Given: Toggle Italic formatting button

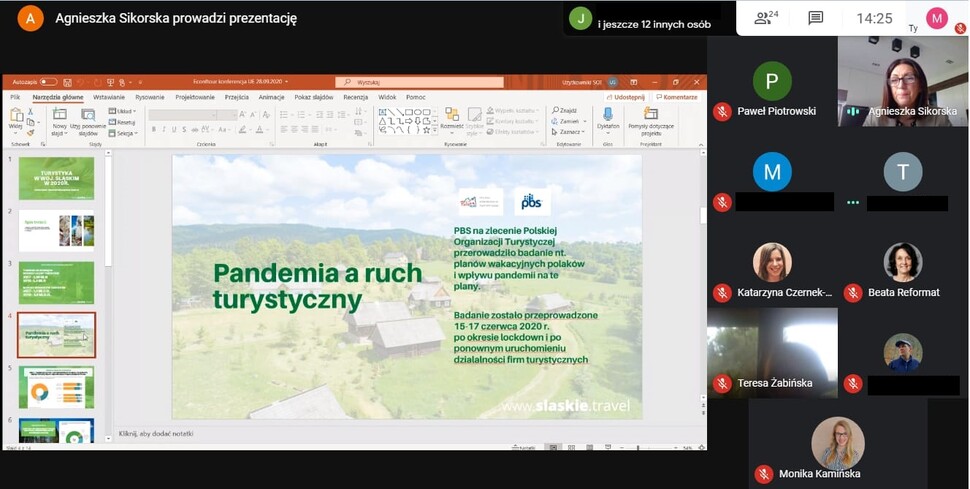Looking at the screenshot, I should pyautogui.click(x=164, y=129).
